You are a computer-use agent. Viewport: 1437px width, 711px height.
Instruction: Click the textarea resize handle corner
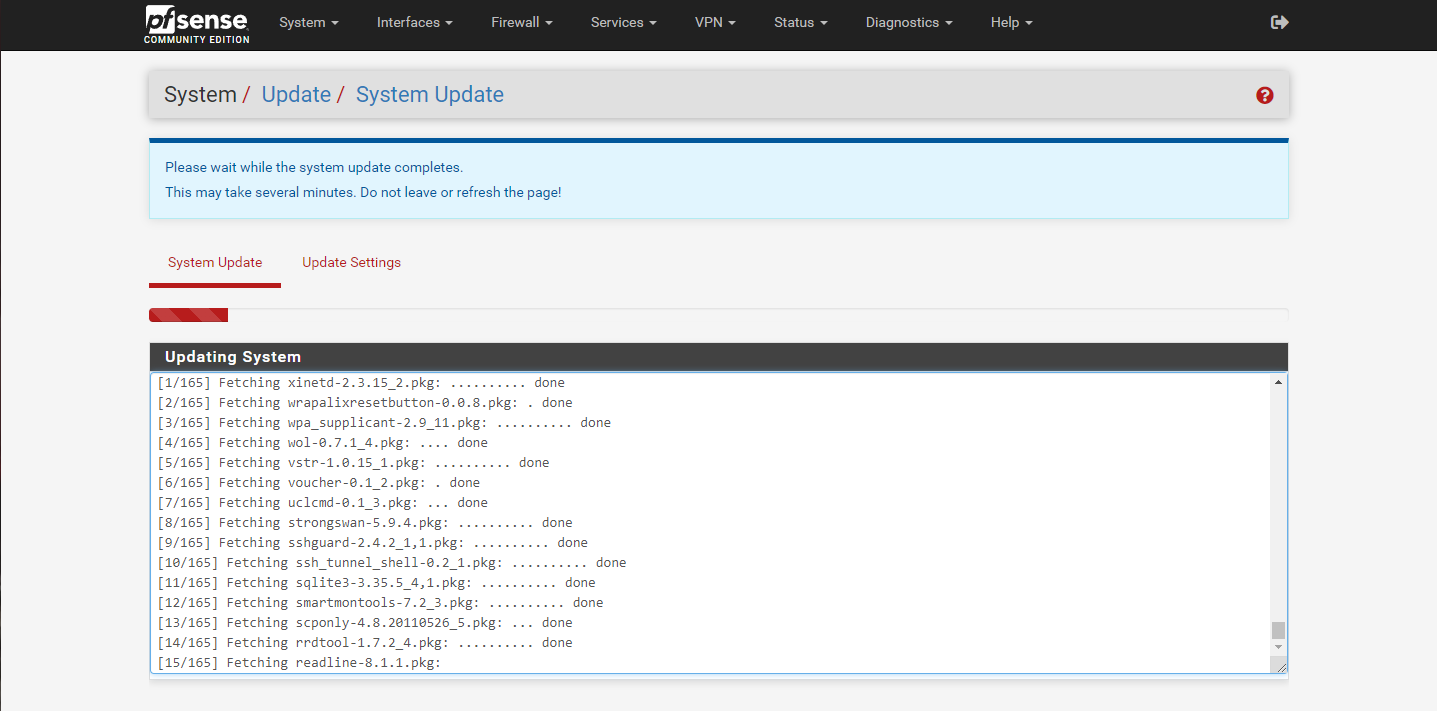tap(1280, 666)
